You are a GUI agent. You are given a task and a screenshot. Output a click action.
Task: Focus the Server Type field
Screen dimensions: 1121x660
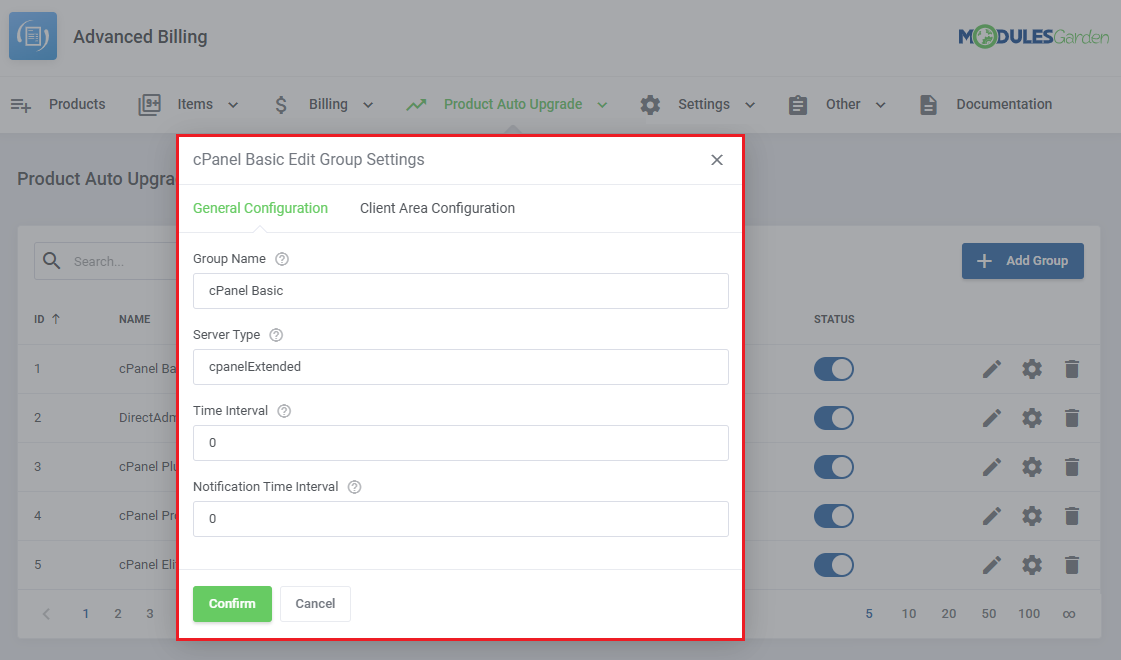tap(460, 367)
